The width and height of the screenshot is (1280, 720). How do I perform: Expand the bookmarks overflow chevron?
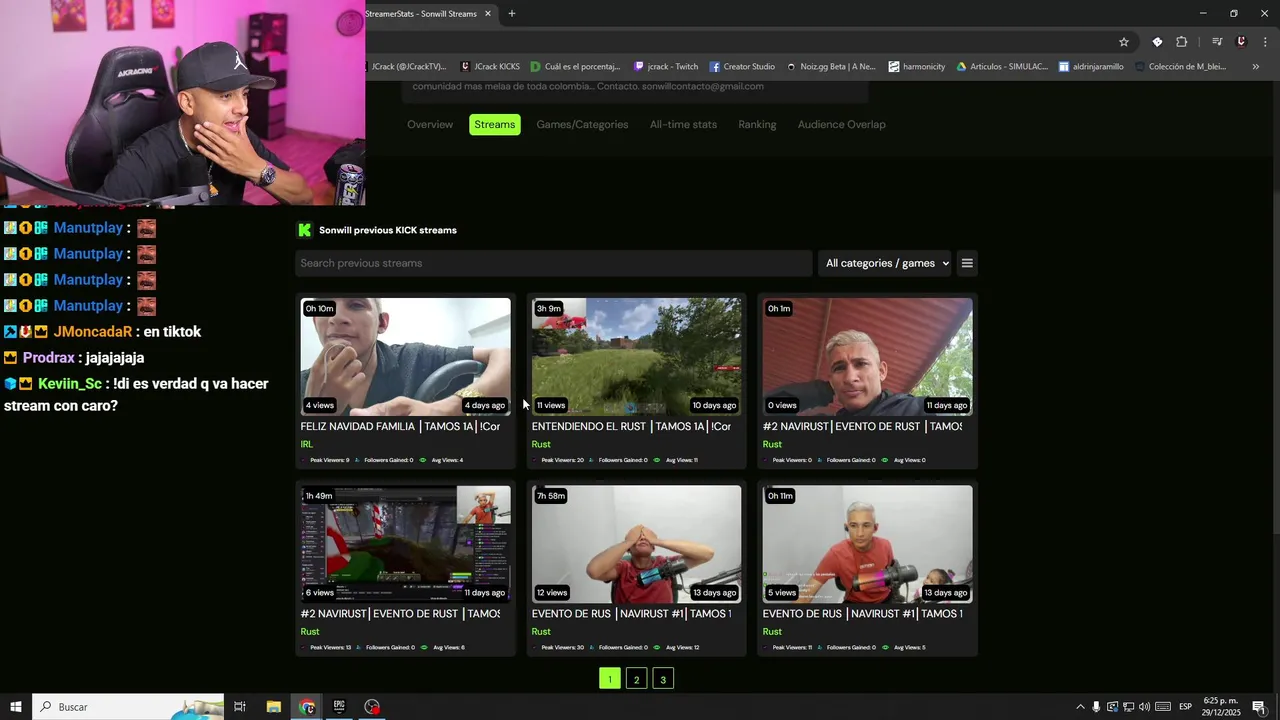(1255, 67)
